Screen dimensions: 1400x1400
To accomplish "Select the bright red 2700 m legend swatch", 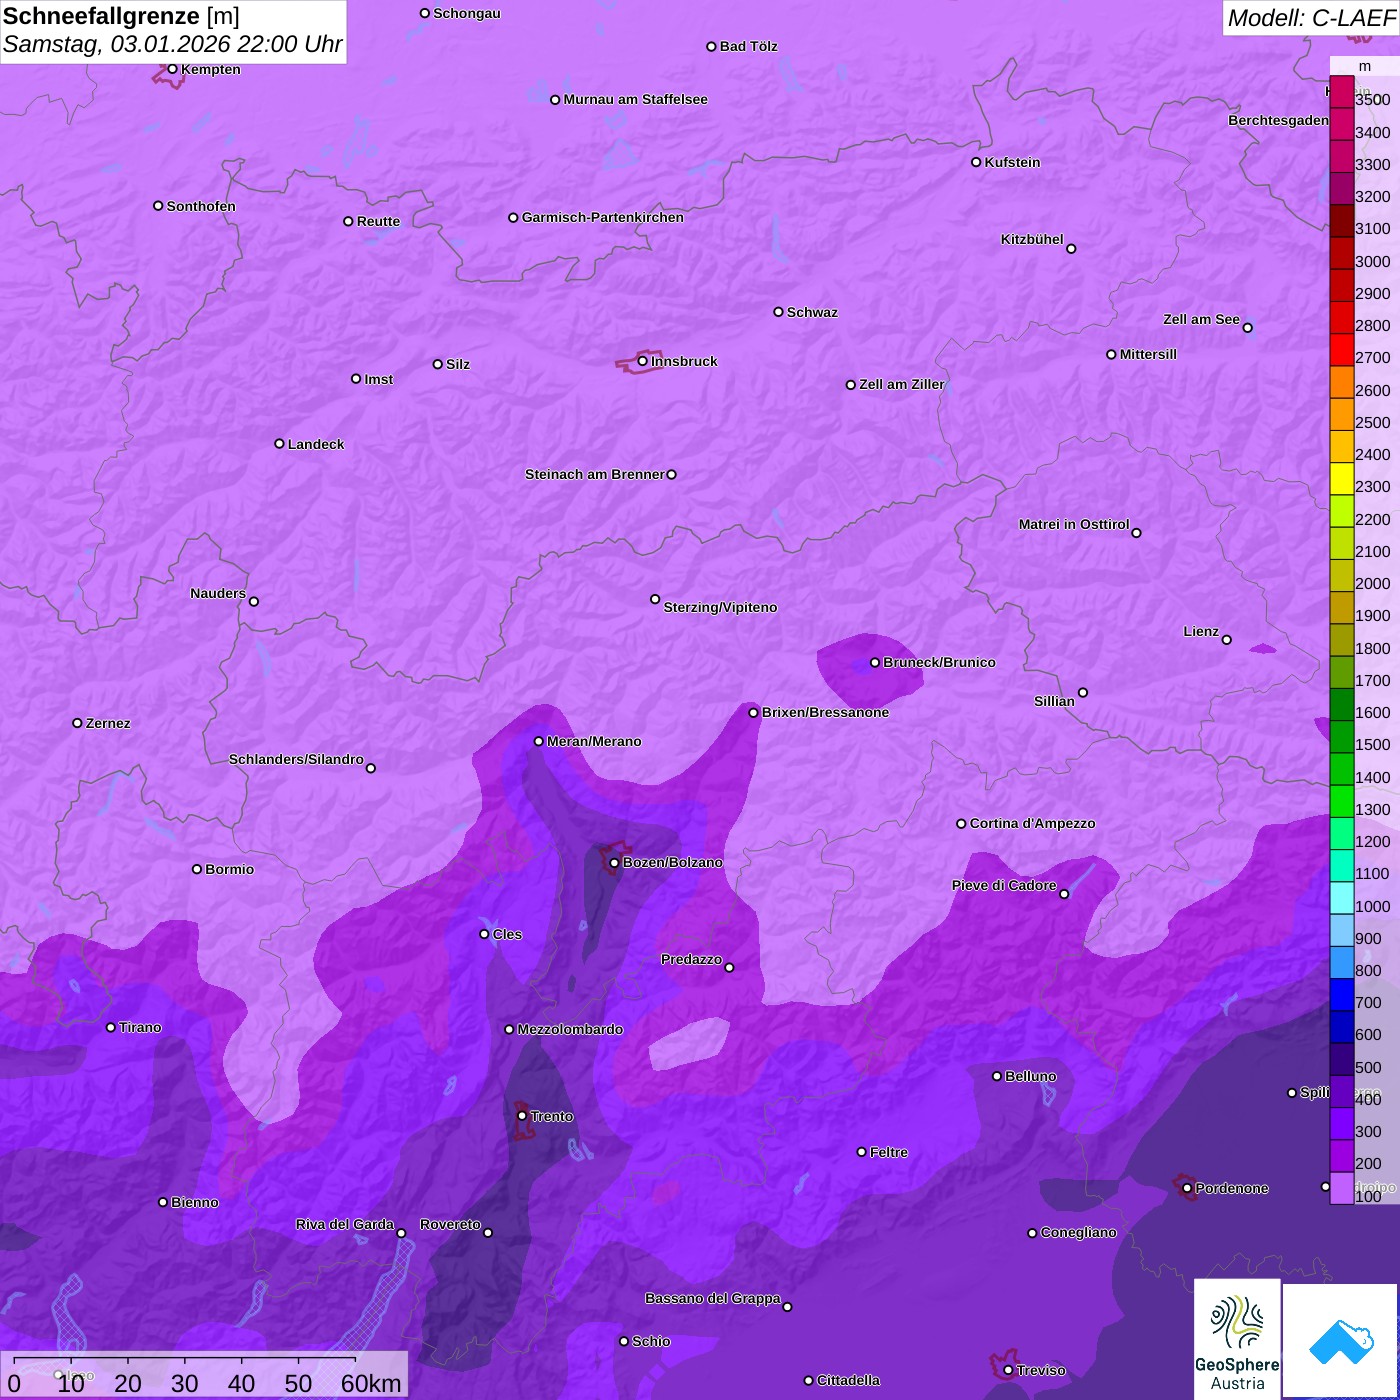I will (x=1342, y=350).
